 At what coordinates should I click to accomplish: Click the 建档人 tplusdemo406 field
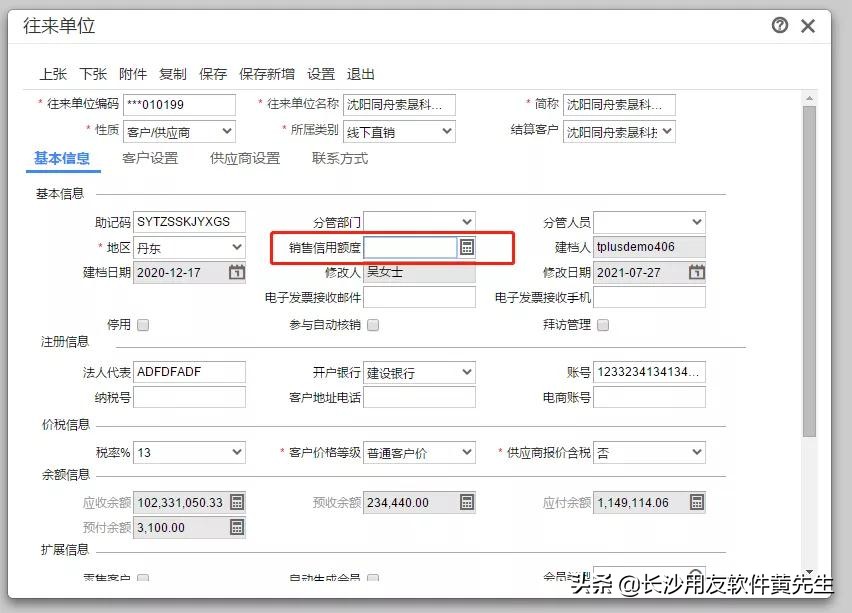(x=649, y=247)
